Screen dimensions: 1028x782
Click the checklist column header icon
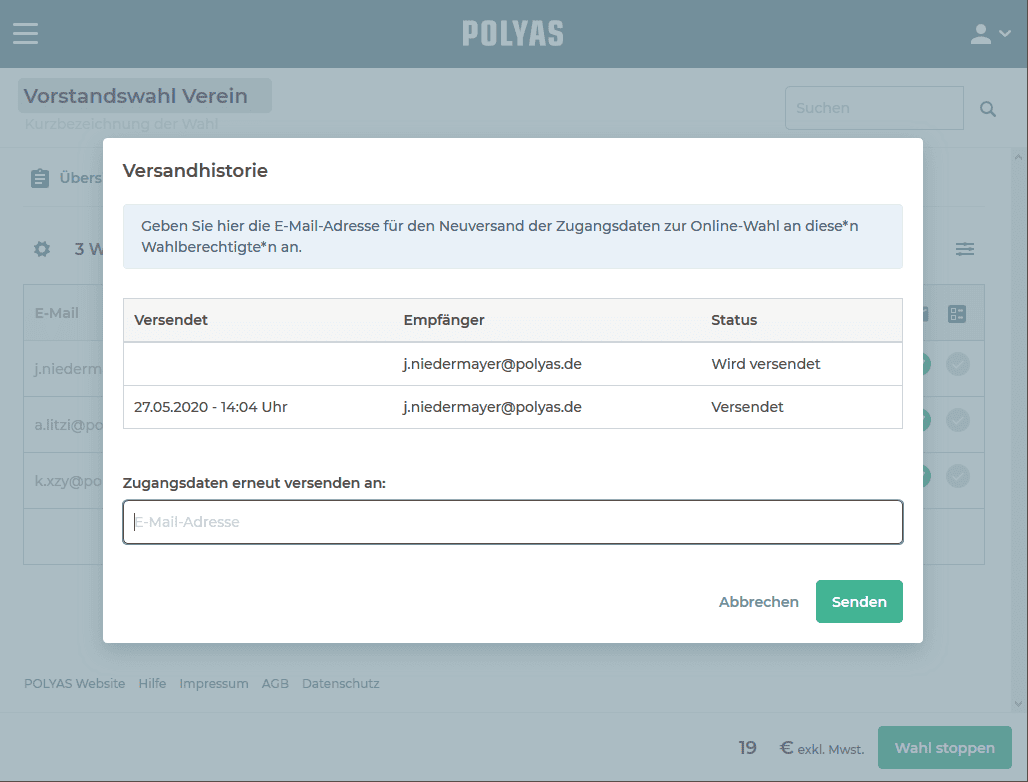[957, 314]
